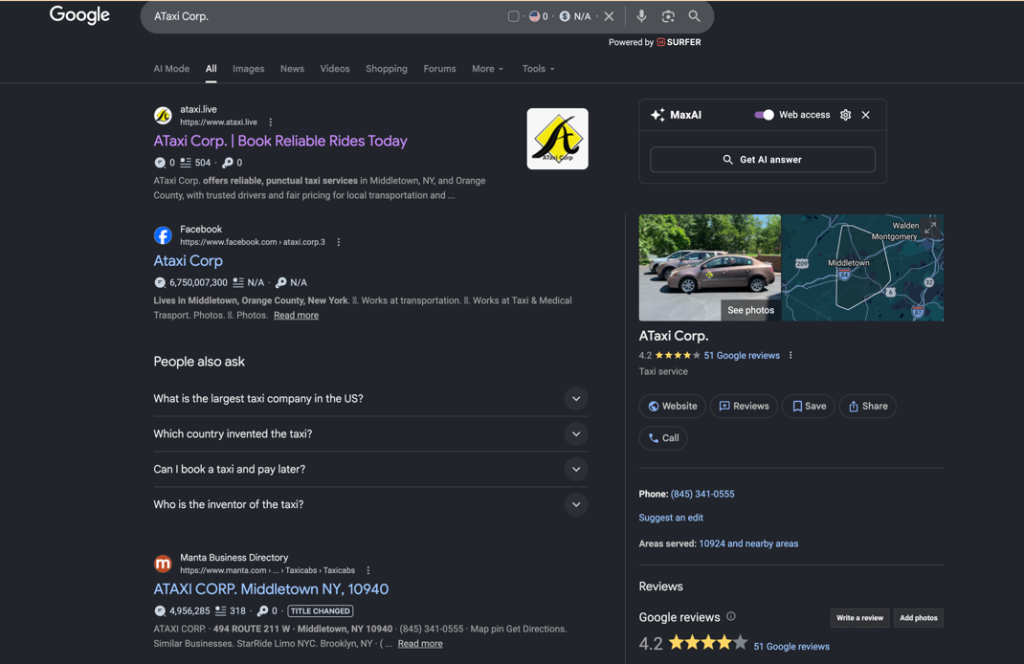Image resolution: width=1024 pixels, height=664 pixels.
Task: Select the Images tab
Action: pyautogui.click(x=248, y=69)
